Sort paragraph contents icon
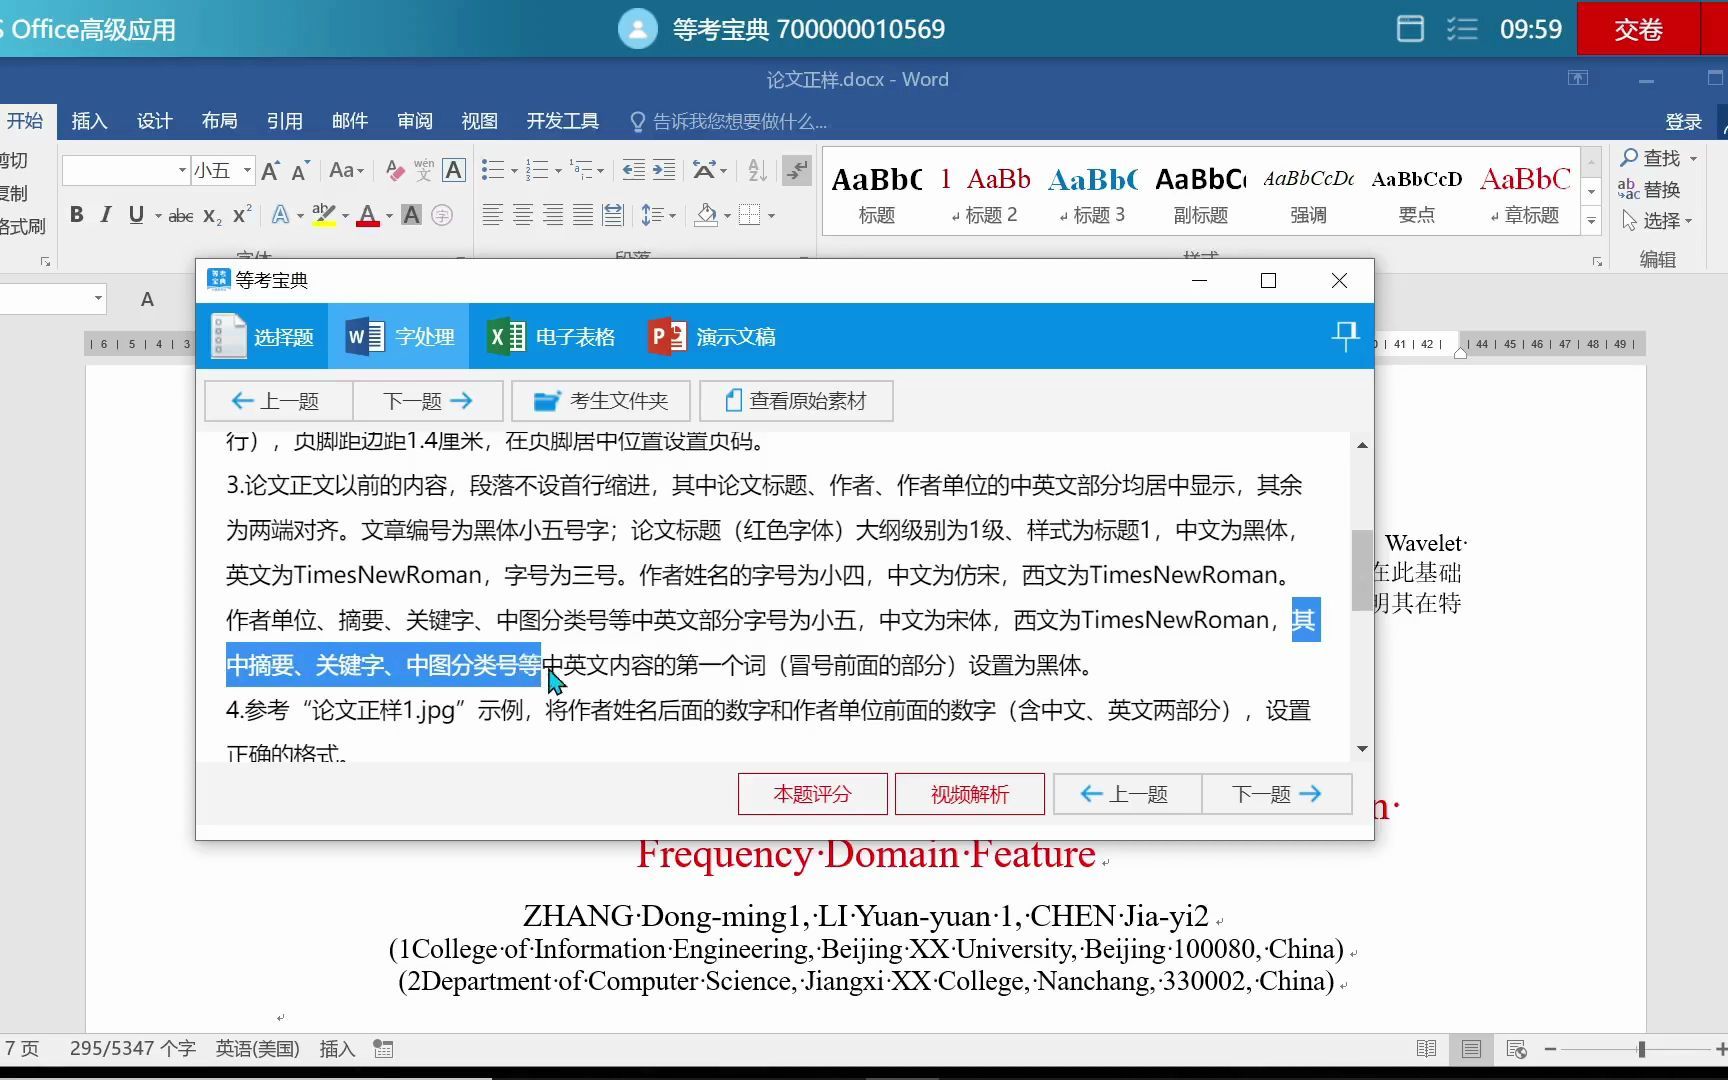This screenshot has width=1728, height=1080. [757, 170]
